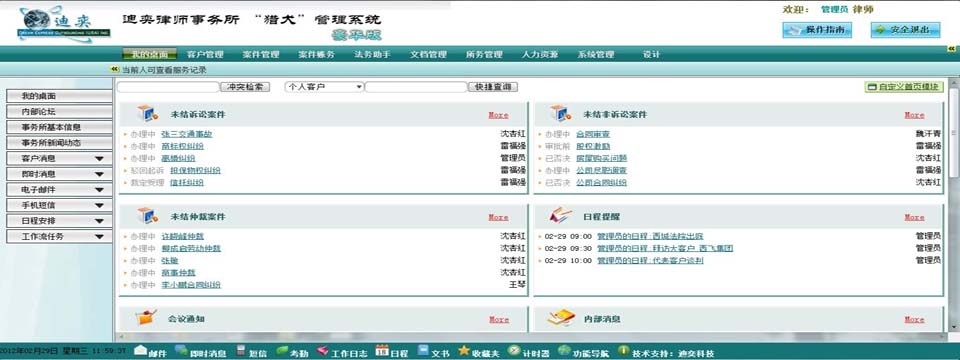The width and height of the screenshot is (960, 360).
Task: Open the 文档管理 menu
Action: tap(428, 54)
